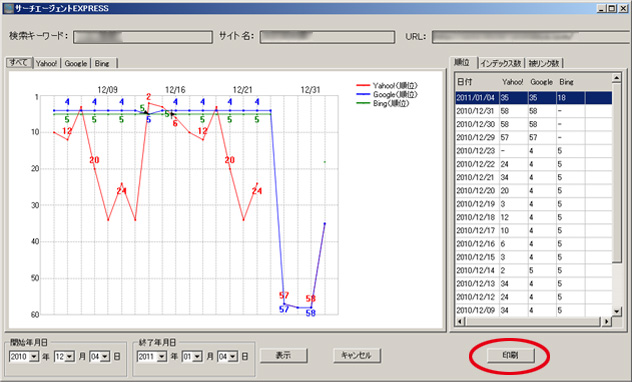Click the 12/16 date label on chart

pos(175,90)
